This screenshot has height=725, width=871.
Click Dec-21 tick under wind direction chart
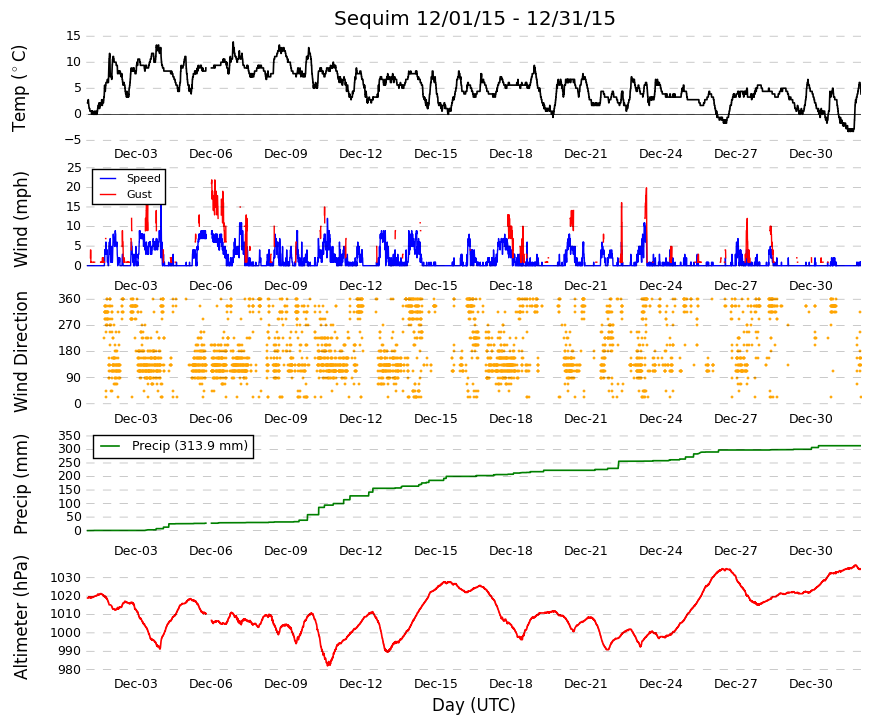pyautogui.click(x=585, y=418)
